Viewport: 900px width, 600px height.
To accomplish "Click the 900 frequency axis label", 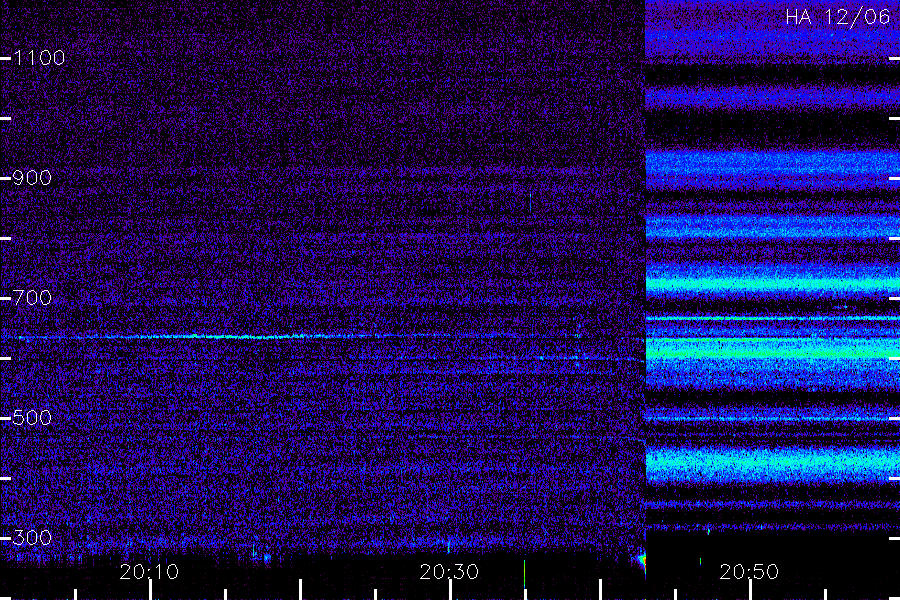I will (32, 177).
